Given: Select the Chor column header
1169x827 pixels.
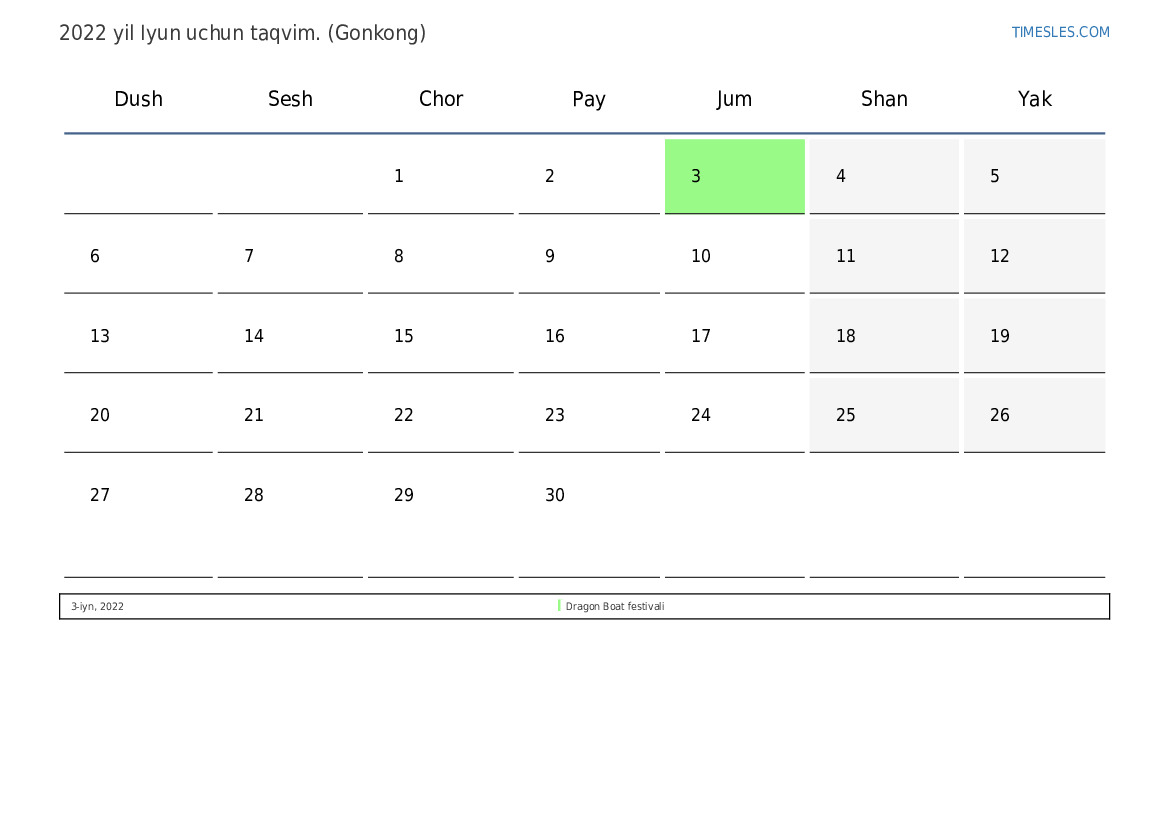Looking at the screenshot, I should 441,99.
